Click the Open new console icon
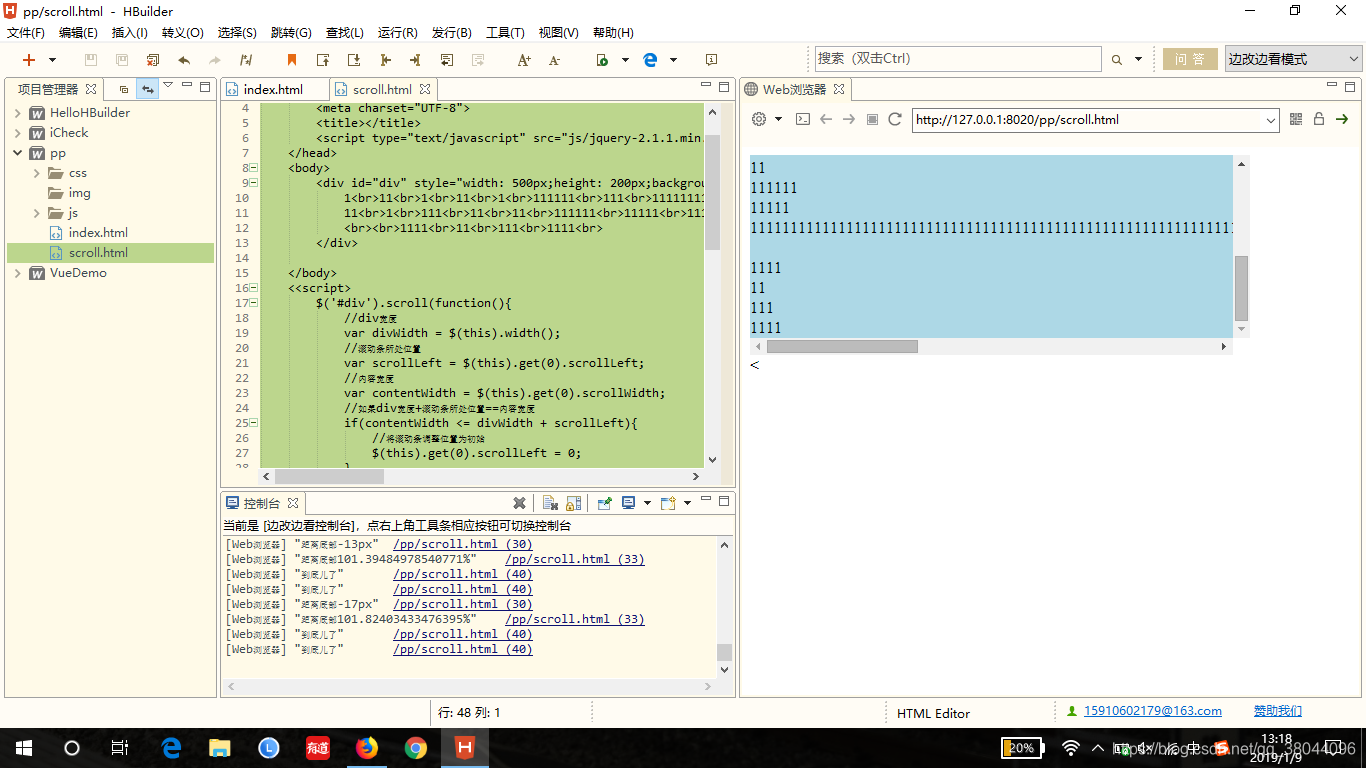This screenshot has height=768, width=1366. coord(668,503)
